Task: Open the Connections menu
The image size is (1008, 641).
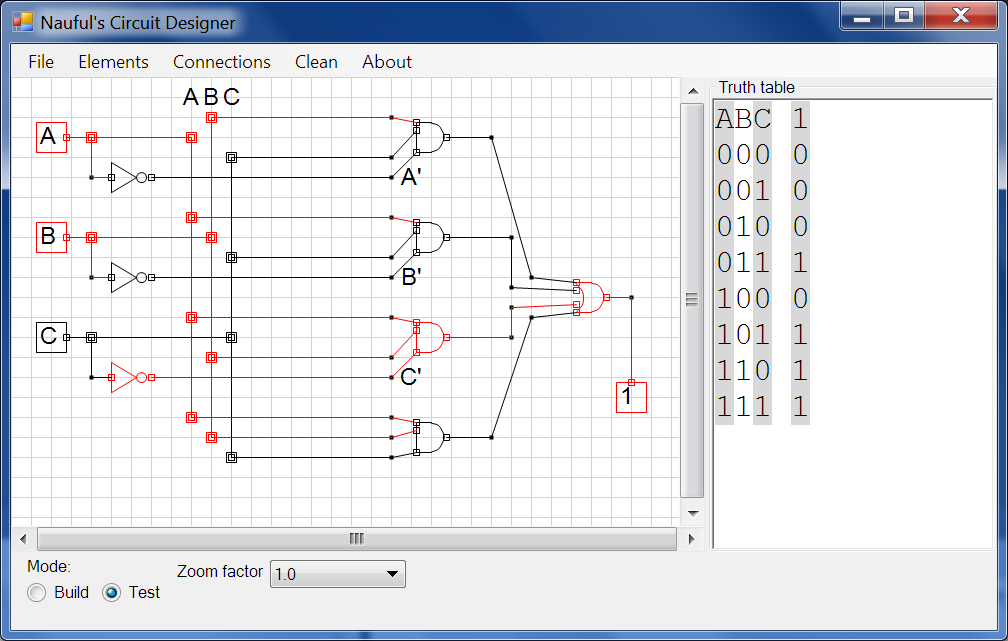Action: (222, 62)
